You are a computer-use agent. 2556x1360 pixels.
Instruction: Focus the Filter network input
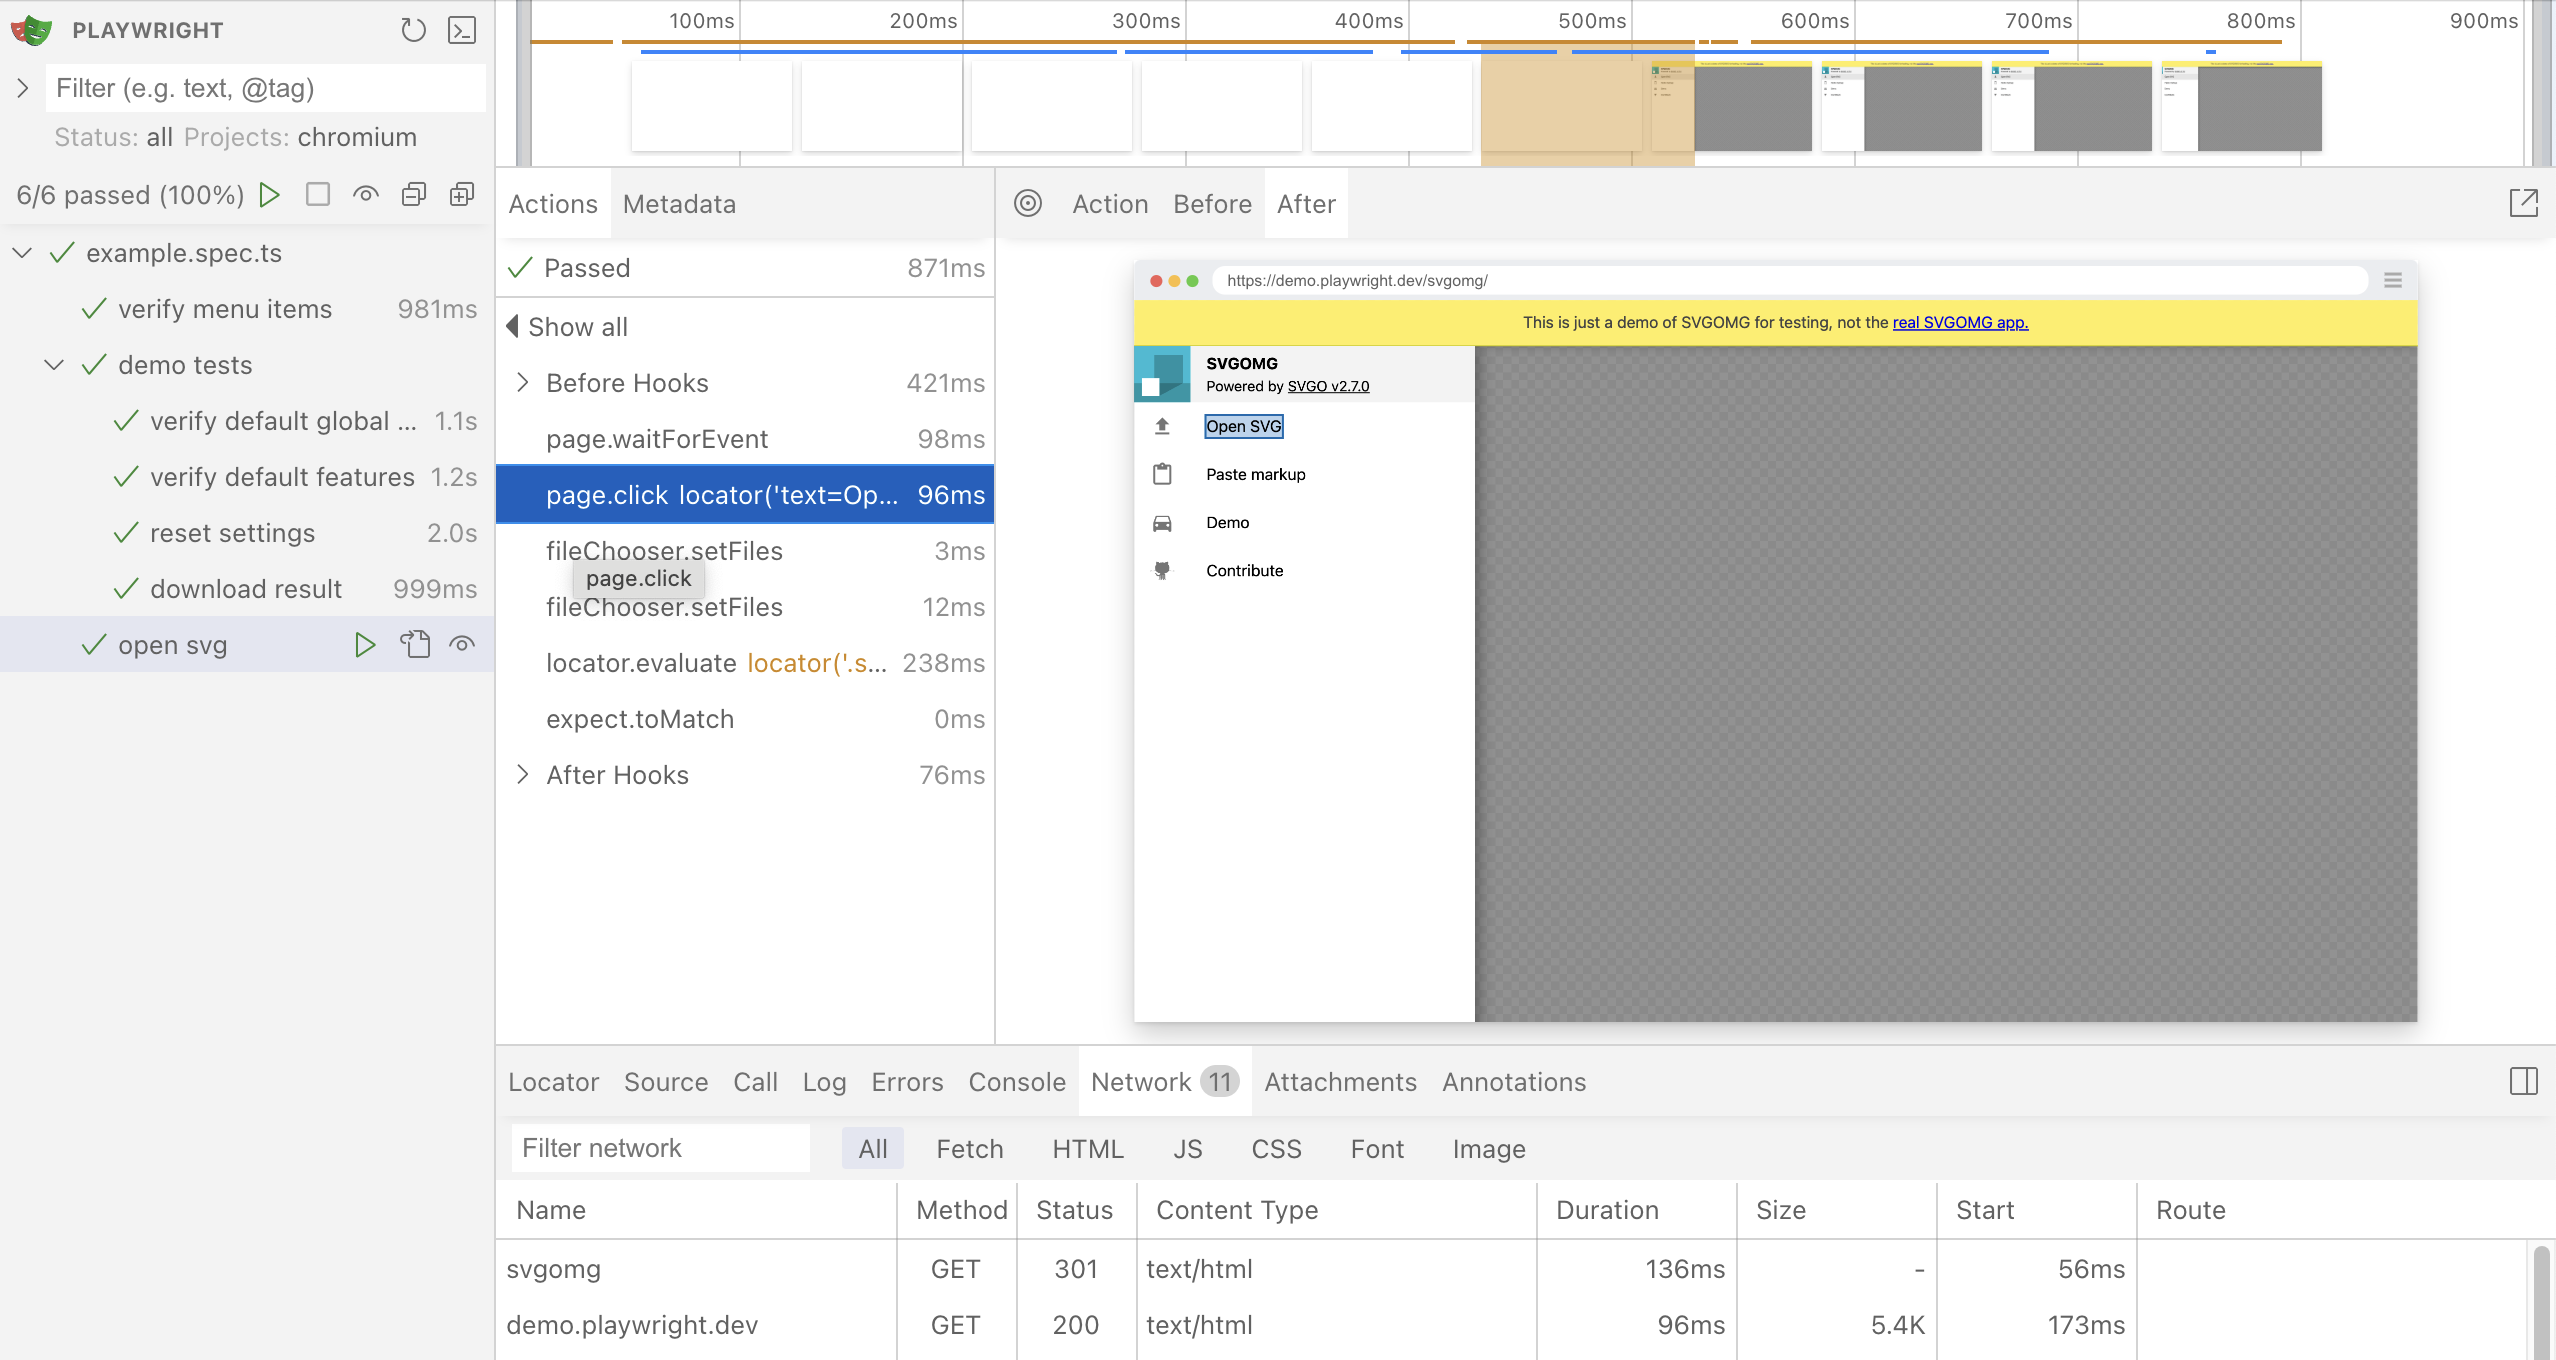point(660,1148)
